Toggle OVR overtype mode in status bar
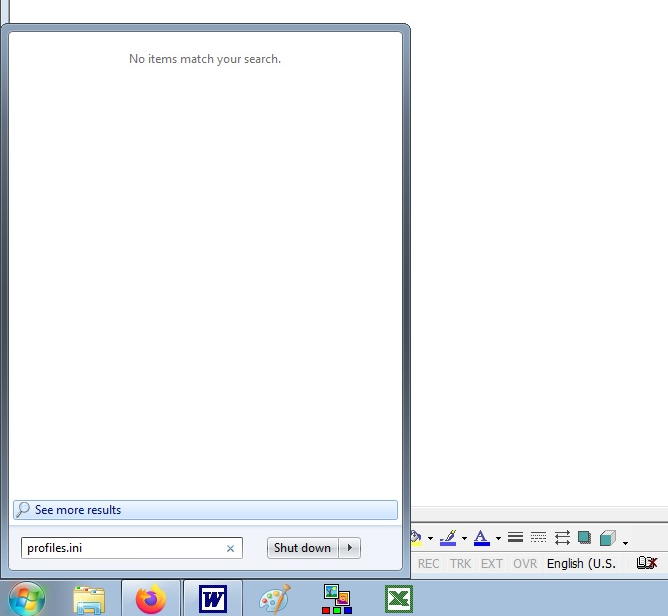 tap(525, 564)
